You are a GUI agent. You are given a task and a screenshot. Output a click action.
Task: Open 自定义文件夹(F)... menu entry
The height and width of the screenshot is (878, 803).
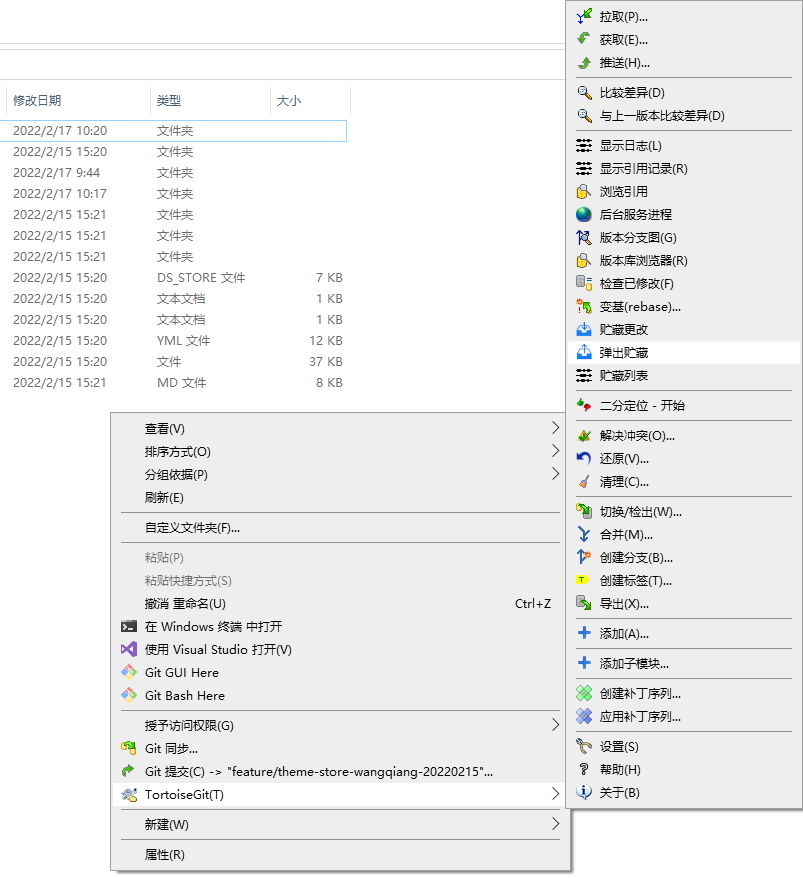[x=340, y=527]
